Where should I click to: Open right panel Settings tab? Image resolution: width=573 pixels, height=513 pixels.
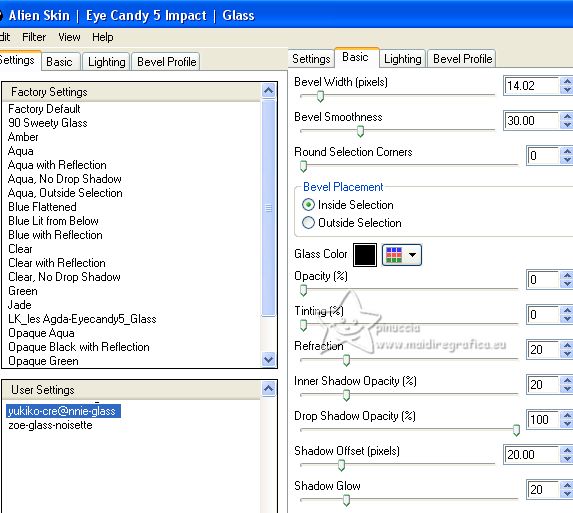(311, 59)
